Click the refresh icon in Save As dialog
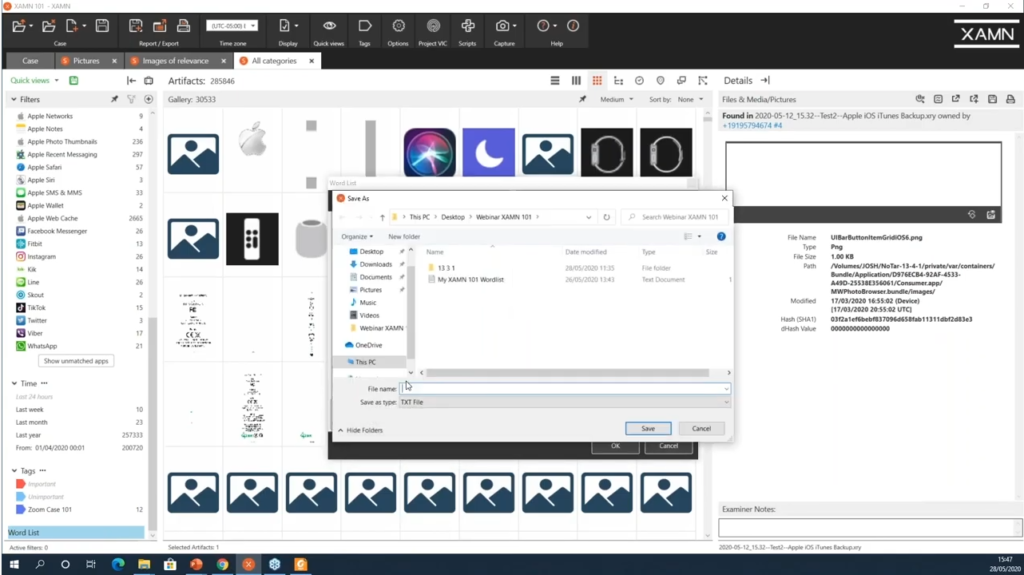This screenshot has height=575, width=1024. pyautogui.click(x=607, y=217)
